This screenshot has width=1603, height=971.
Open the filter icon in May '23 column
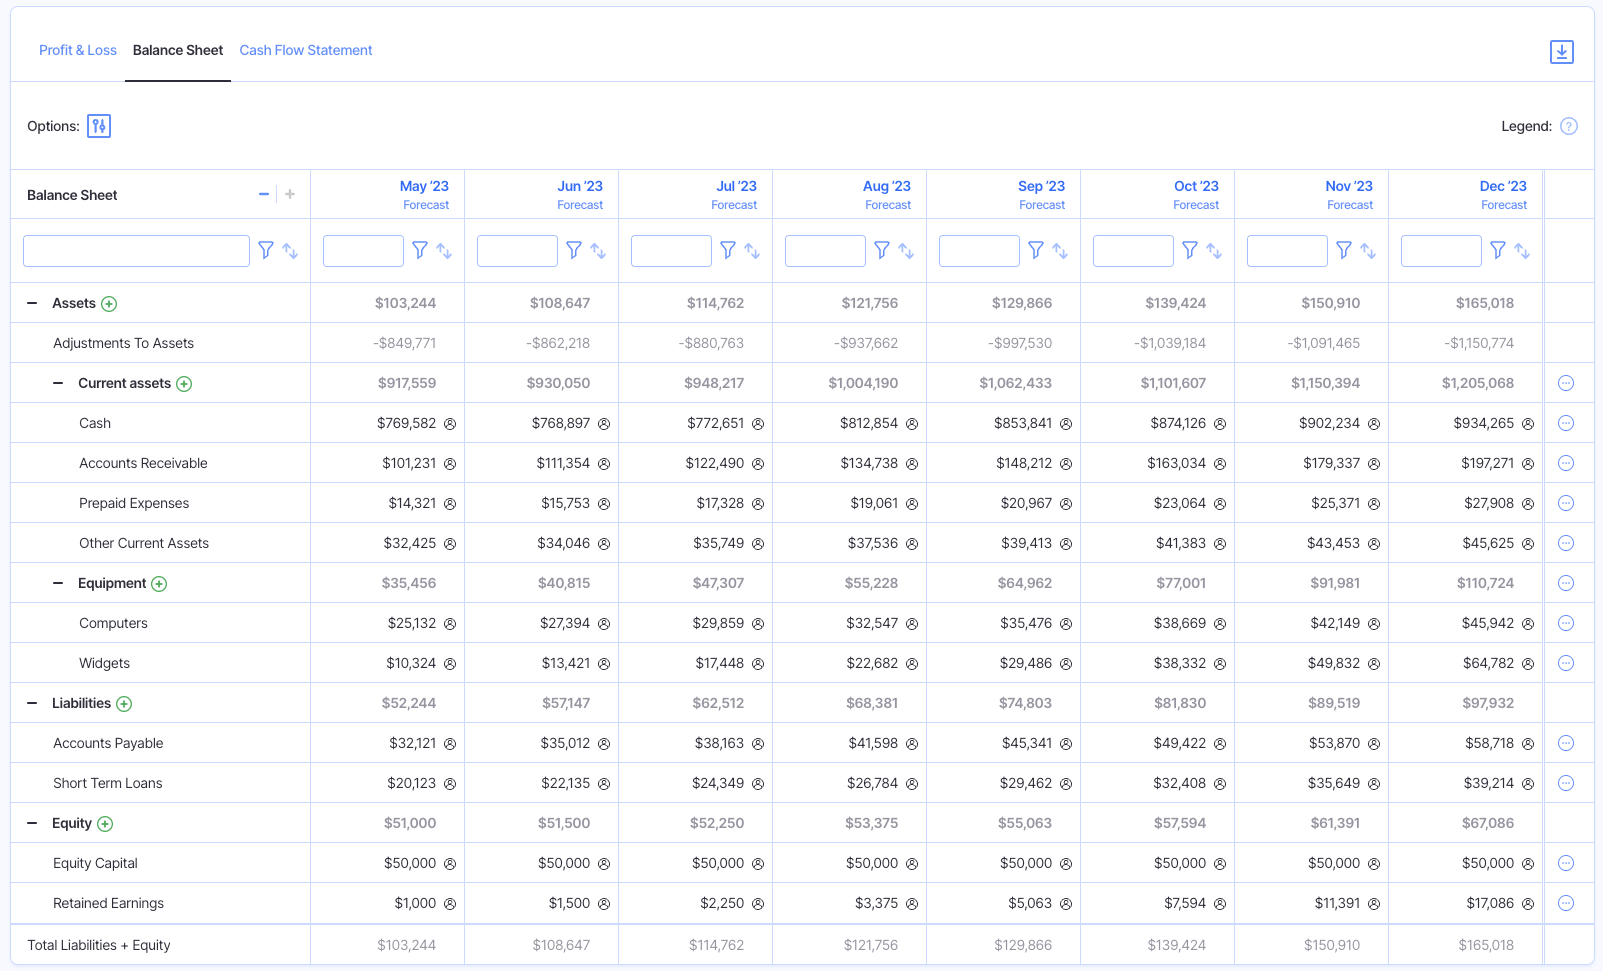click(420, 250)
